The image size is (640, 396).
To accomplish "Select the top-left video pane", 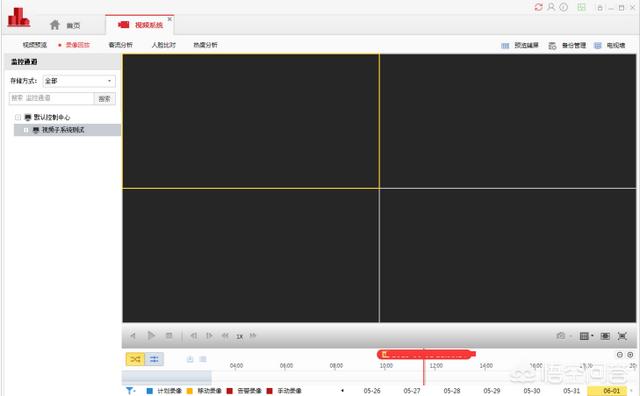I will click(x=251, y=121).
